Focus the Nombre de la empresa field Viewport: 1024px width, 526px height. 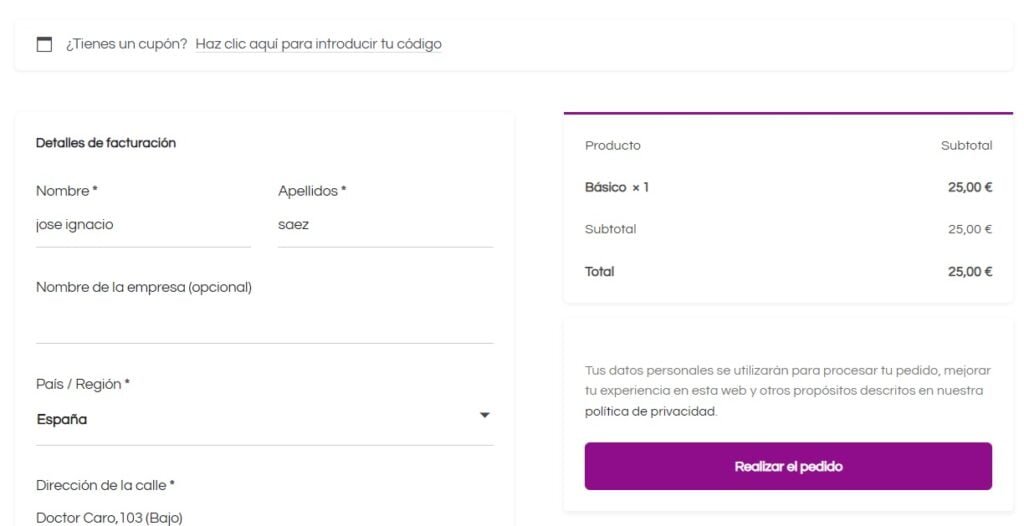point(264,321)
